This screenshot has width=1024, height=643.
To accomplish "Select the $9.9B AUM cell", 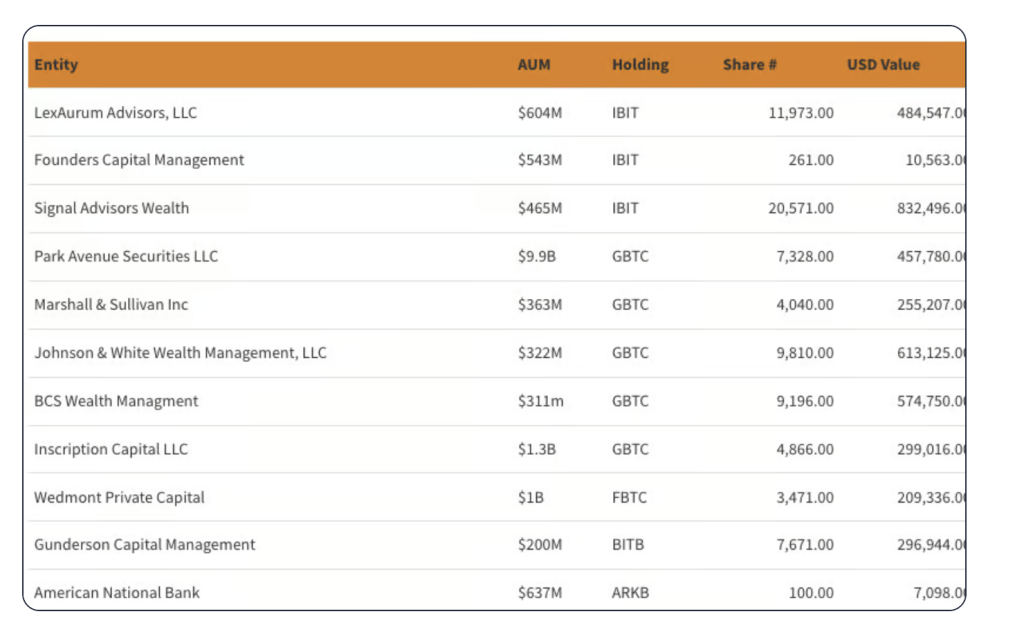I will [x=538, y=256].
